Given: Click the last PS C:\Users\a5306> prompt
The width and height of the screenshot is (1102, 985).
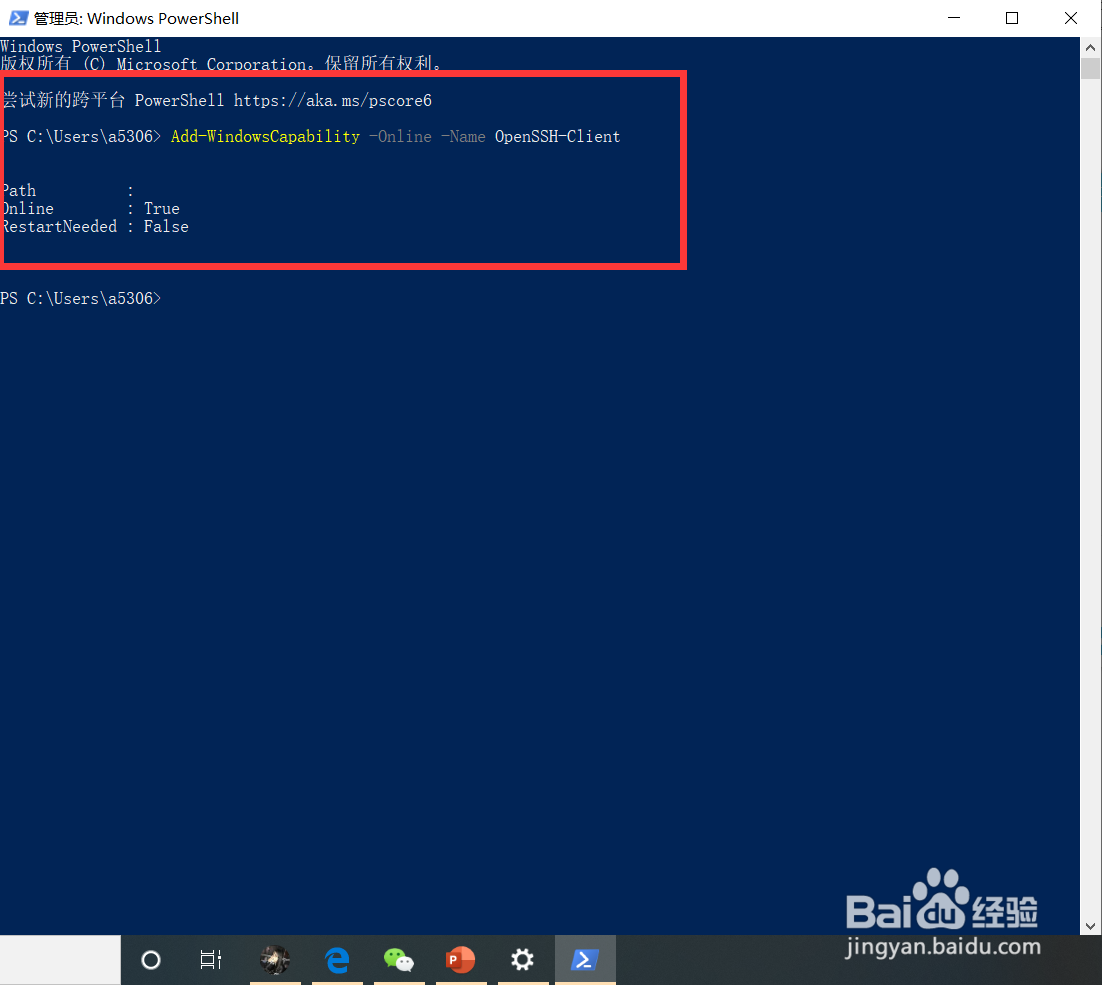Looking at the screenshot, I should tap(81, 299).
